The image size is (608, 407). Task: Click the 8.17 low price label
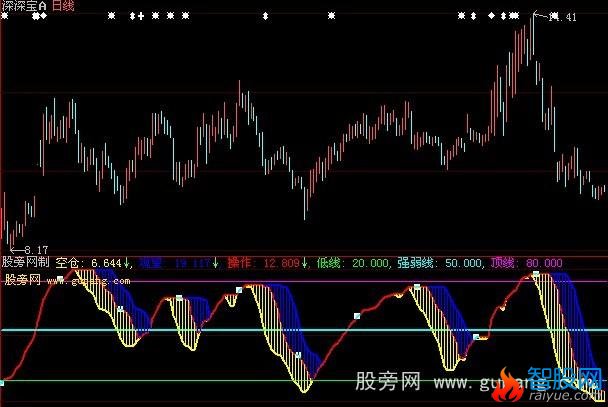click(x=36, y=250)
